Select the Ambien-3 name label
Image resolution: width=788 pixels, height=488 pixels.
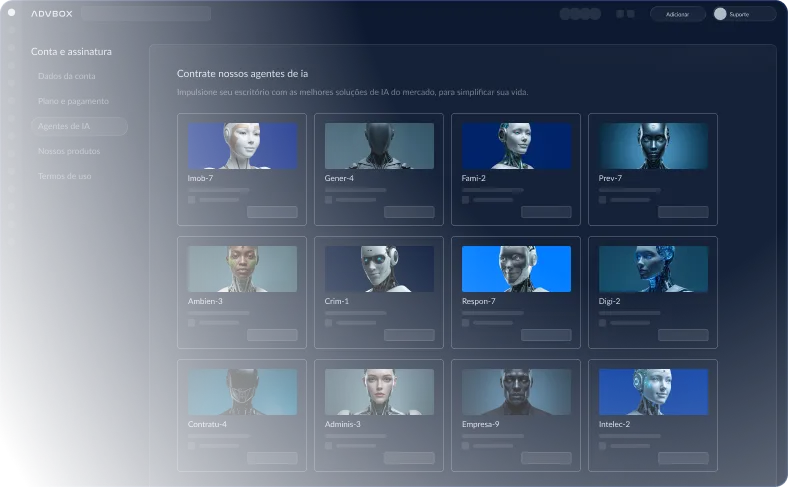click(205, 301)
